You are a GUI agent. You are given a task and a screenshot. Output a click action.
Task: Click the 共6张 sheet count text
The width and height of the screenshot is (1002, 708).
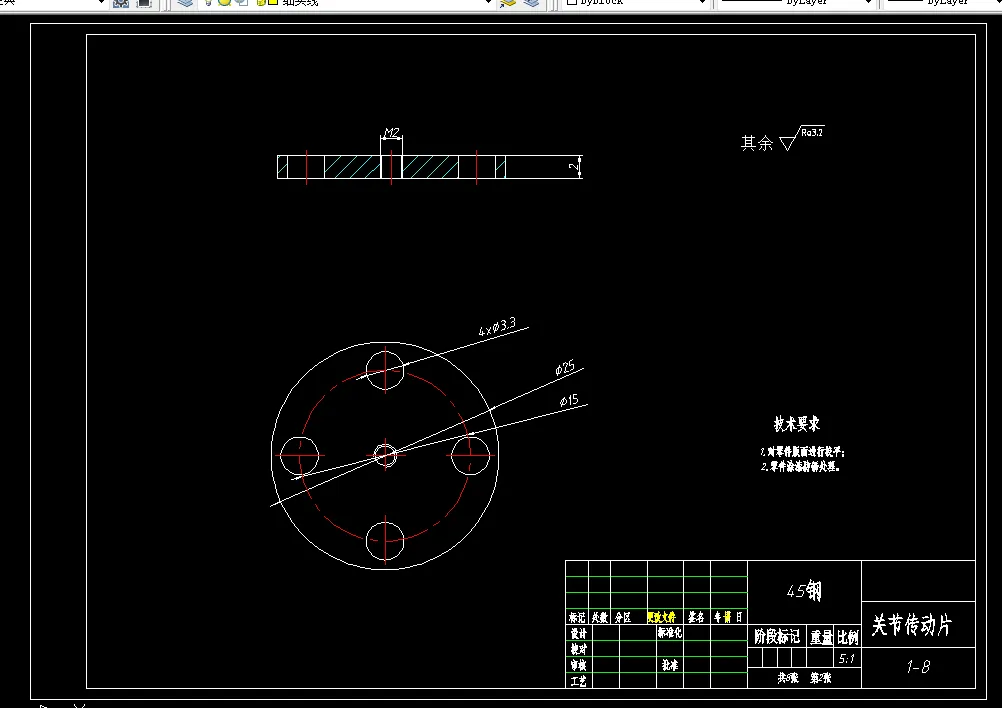(787, 678)
